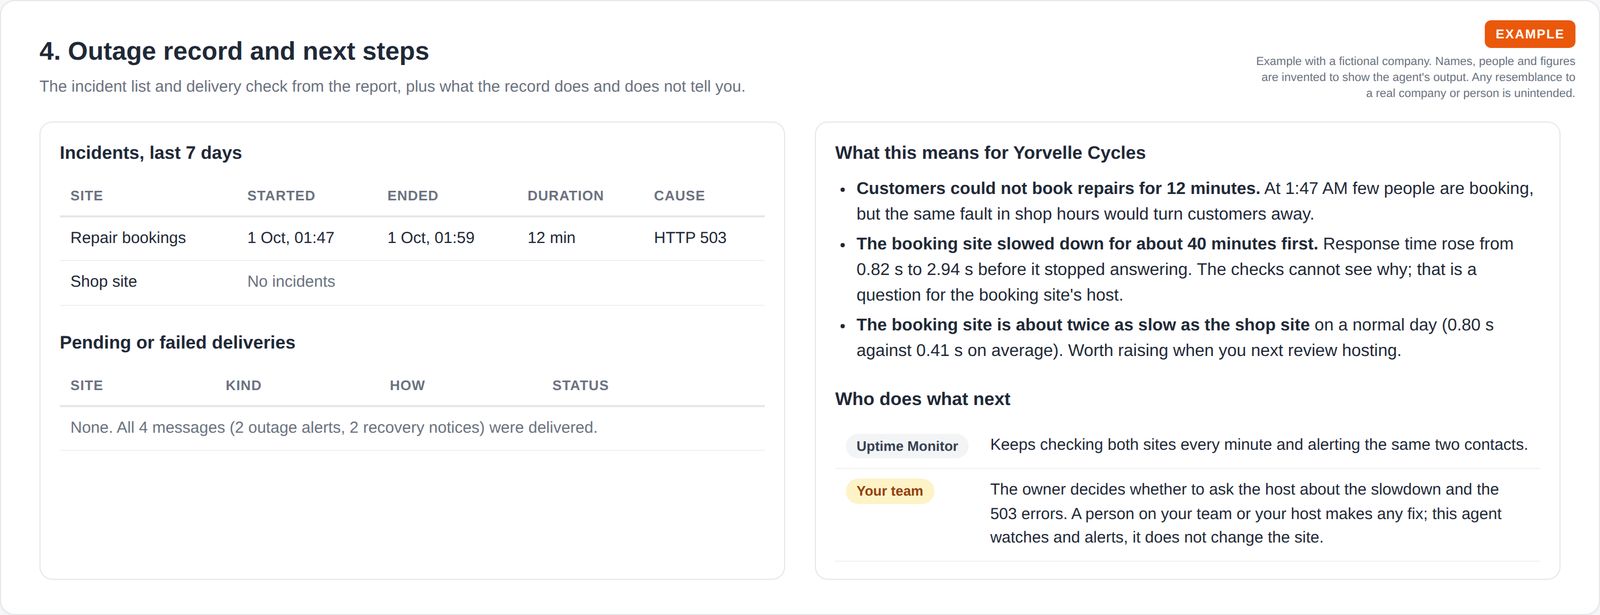Click the bullet about the booking site slowing for 40 minutes
Viewport: 1600px width, 615px height.
1185,269
